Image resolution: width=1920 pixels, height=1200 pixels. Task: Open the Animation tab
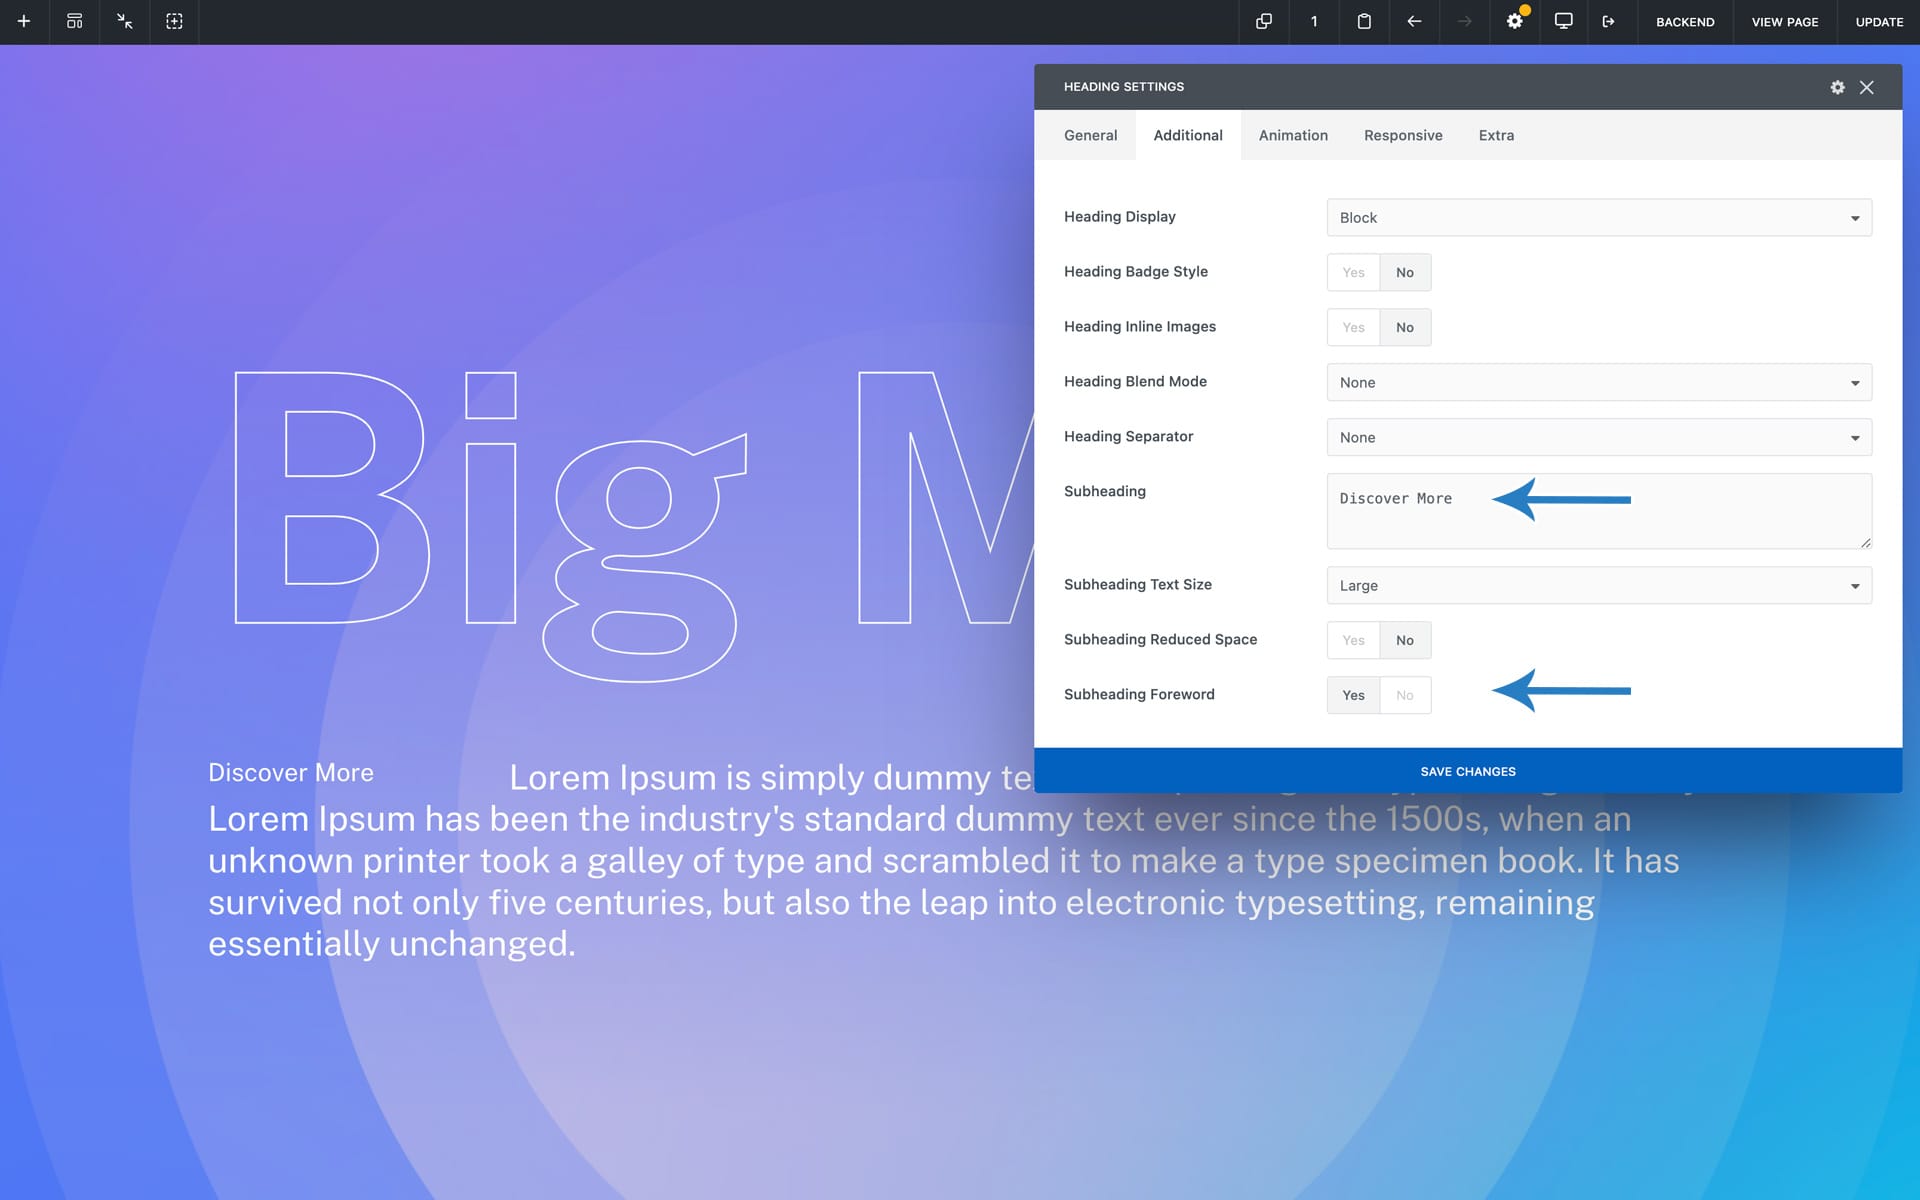(1293, 135)
